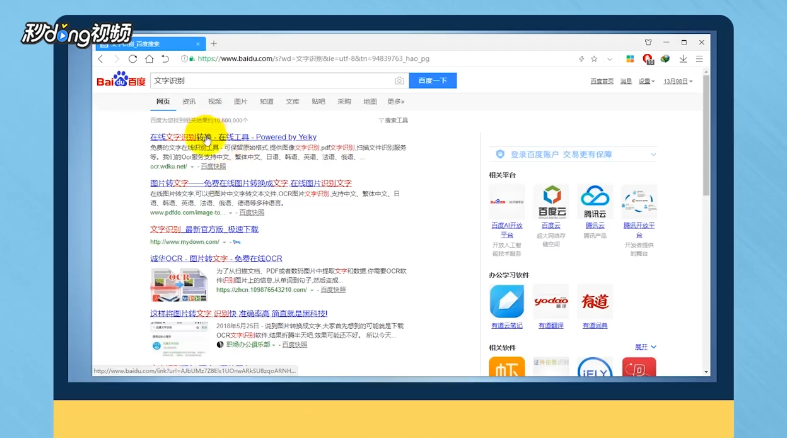The width and height of the screenshot is (787, 438).
Task: Expand the address bar dropdown chevron
Action: 609,59
